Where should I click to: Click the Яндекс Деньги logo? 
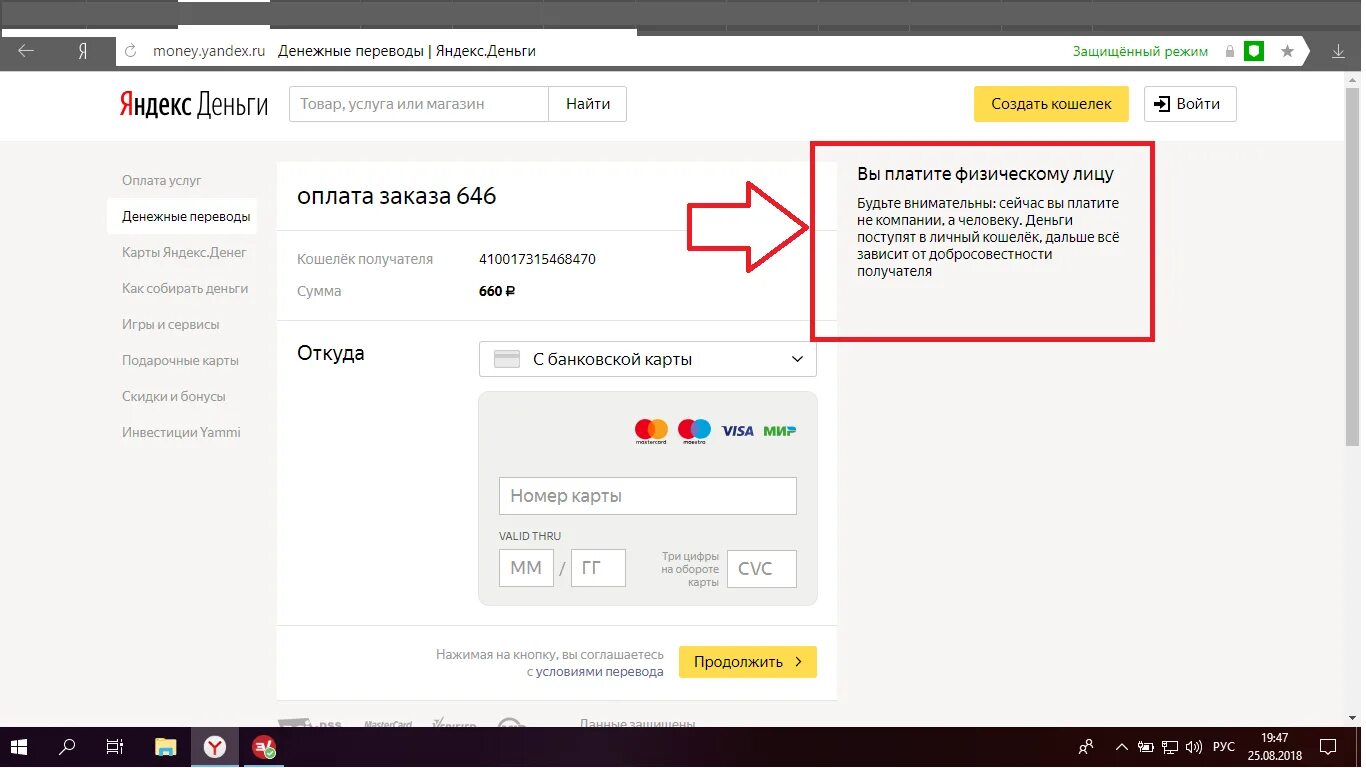[x=194, y=105]
